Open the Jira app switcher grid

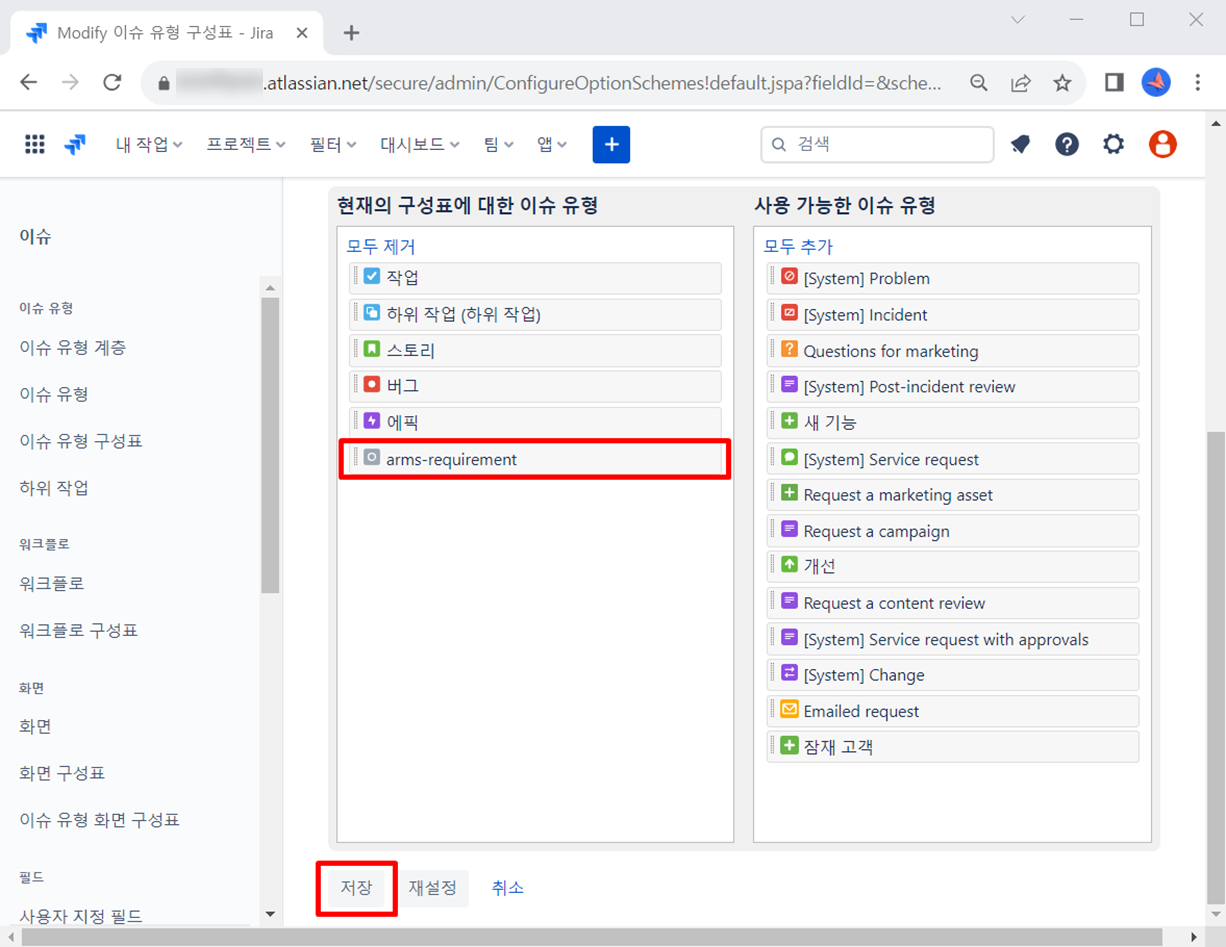point(35,145)
